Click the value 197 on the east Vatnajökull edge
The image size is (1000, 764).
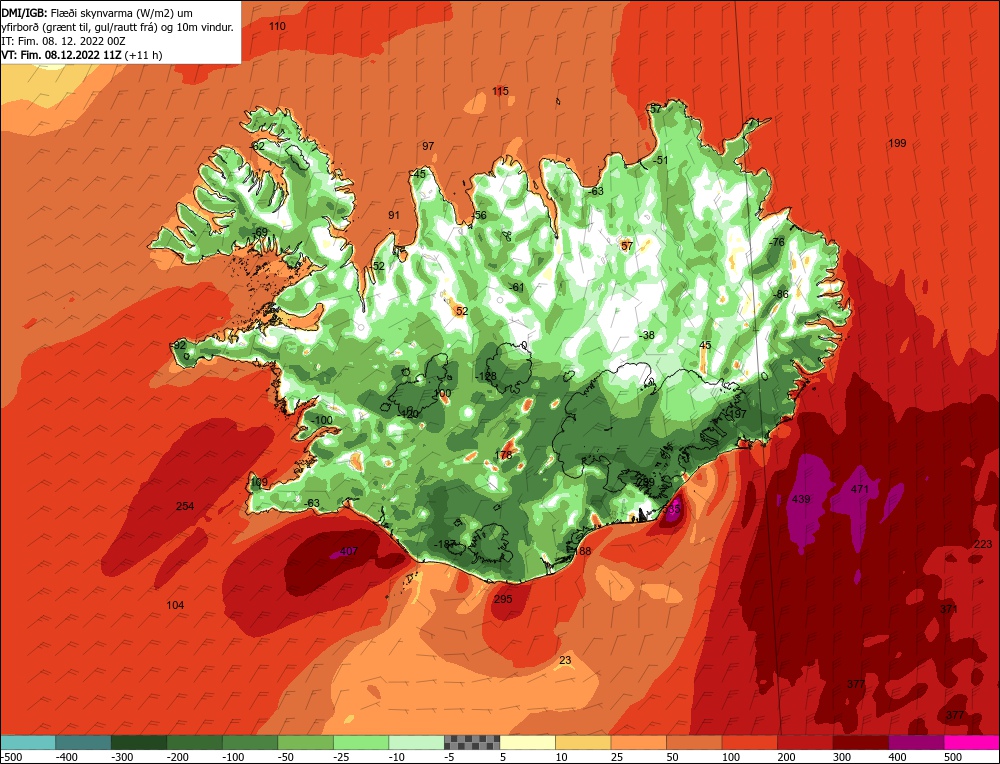[x=737, y=414]
